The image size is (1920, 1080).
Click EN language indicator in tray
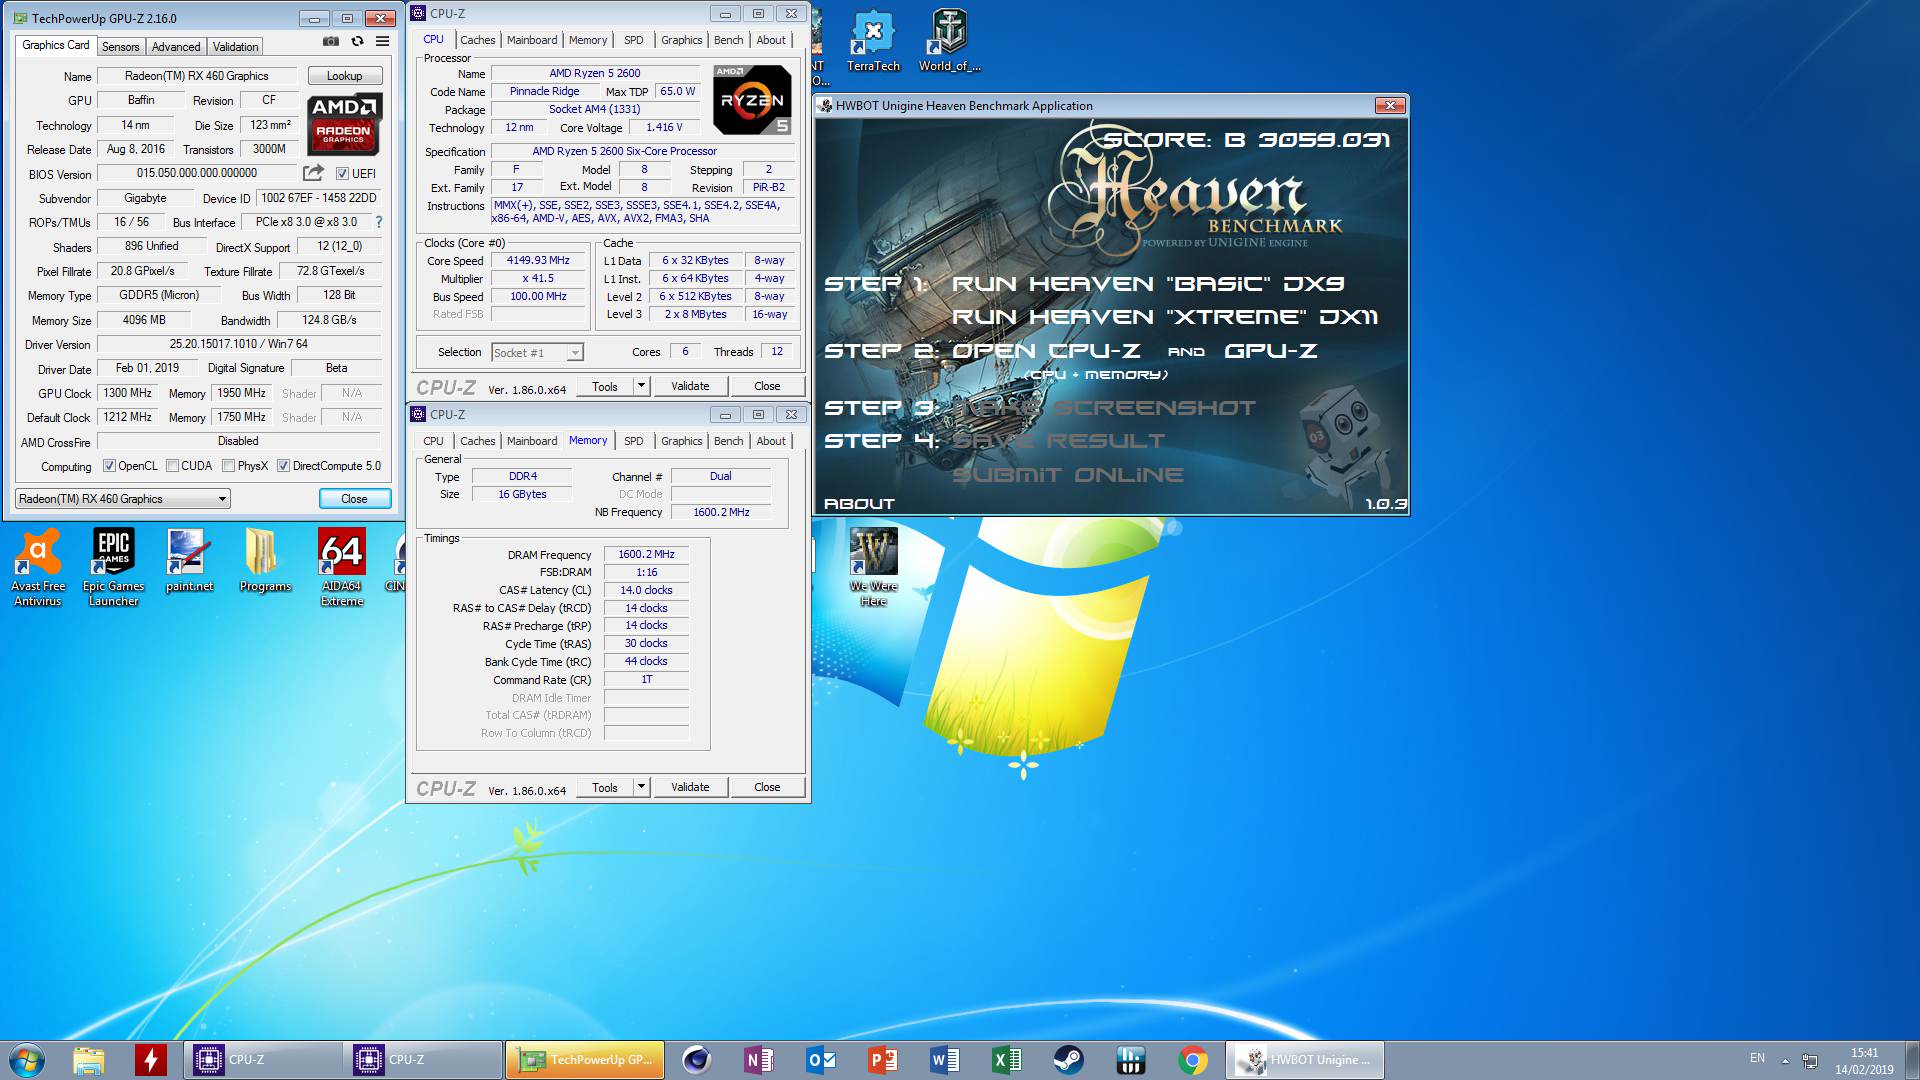tap(1757, 1058)
